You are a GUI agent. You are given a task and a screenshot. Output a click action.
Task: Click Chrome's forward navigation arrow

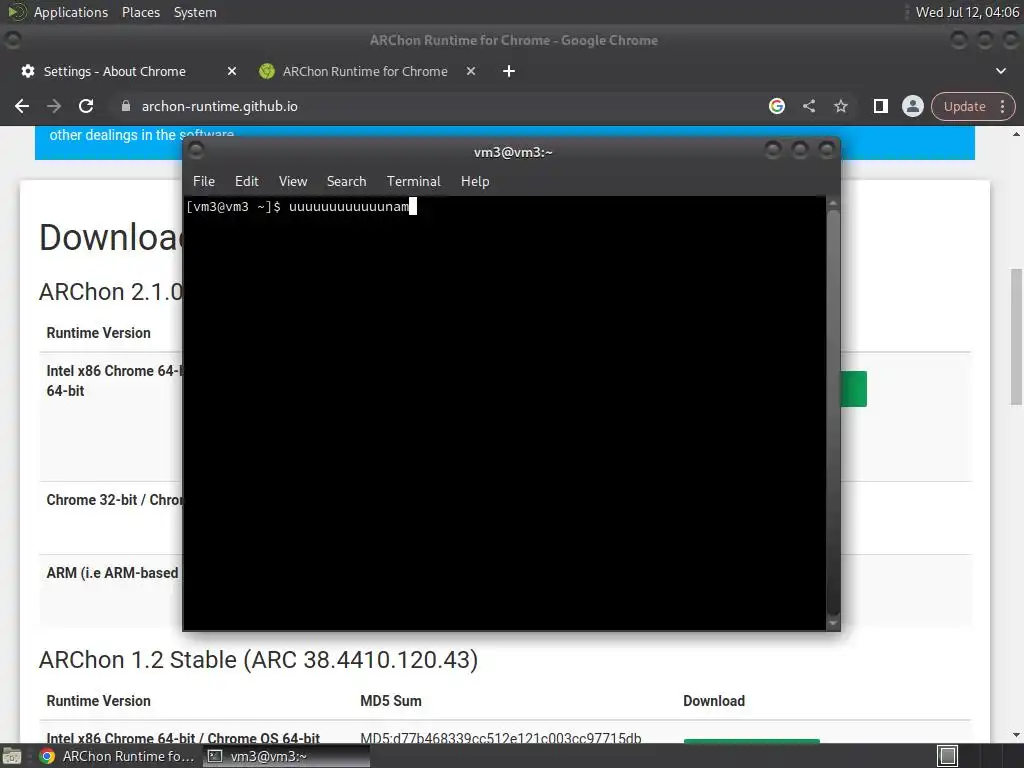54,106
